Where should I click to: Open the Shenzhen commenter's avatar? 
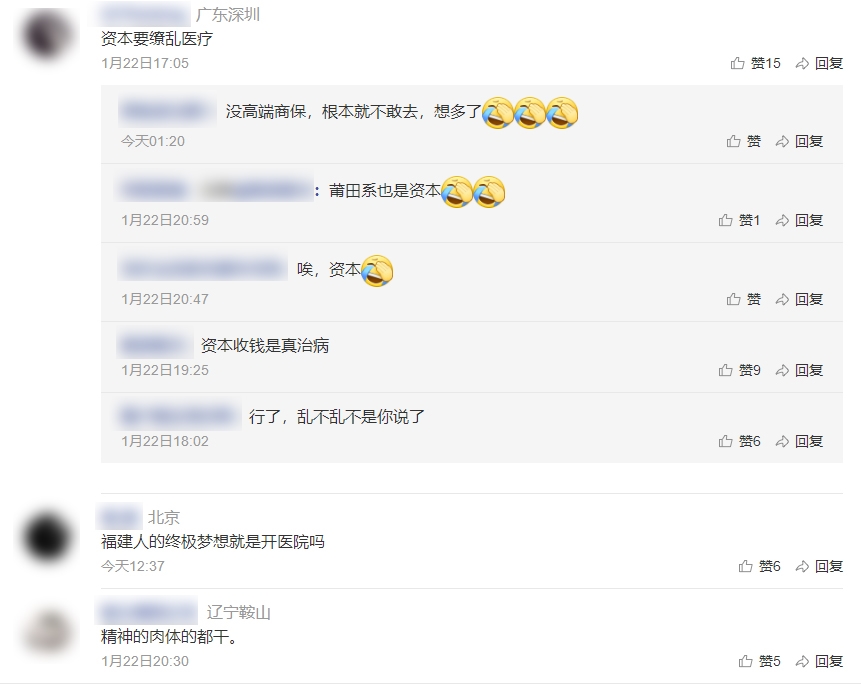click(47, 35)
